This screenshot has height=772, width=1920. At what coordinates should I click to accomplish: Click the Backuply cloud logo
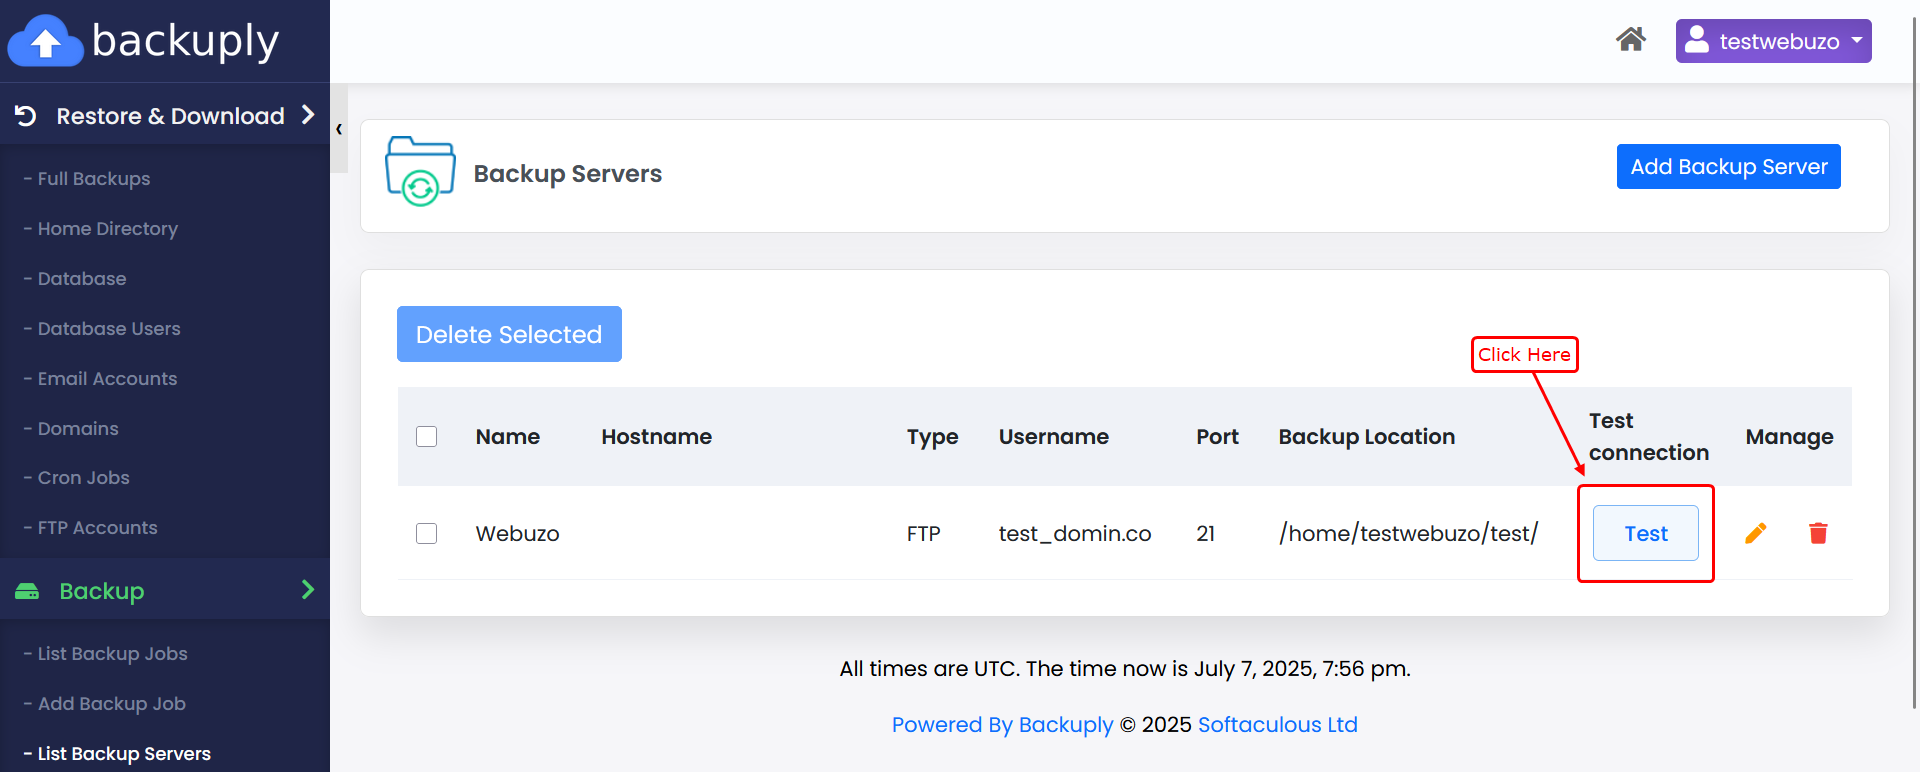pyautogui.click(x=45, y=42)
